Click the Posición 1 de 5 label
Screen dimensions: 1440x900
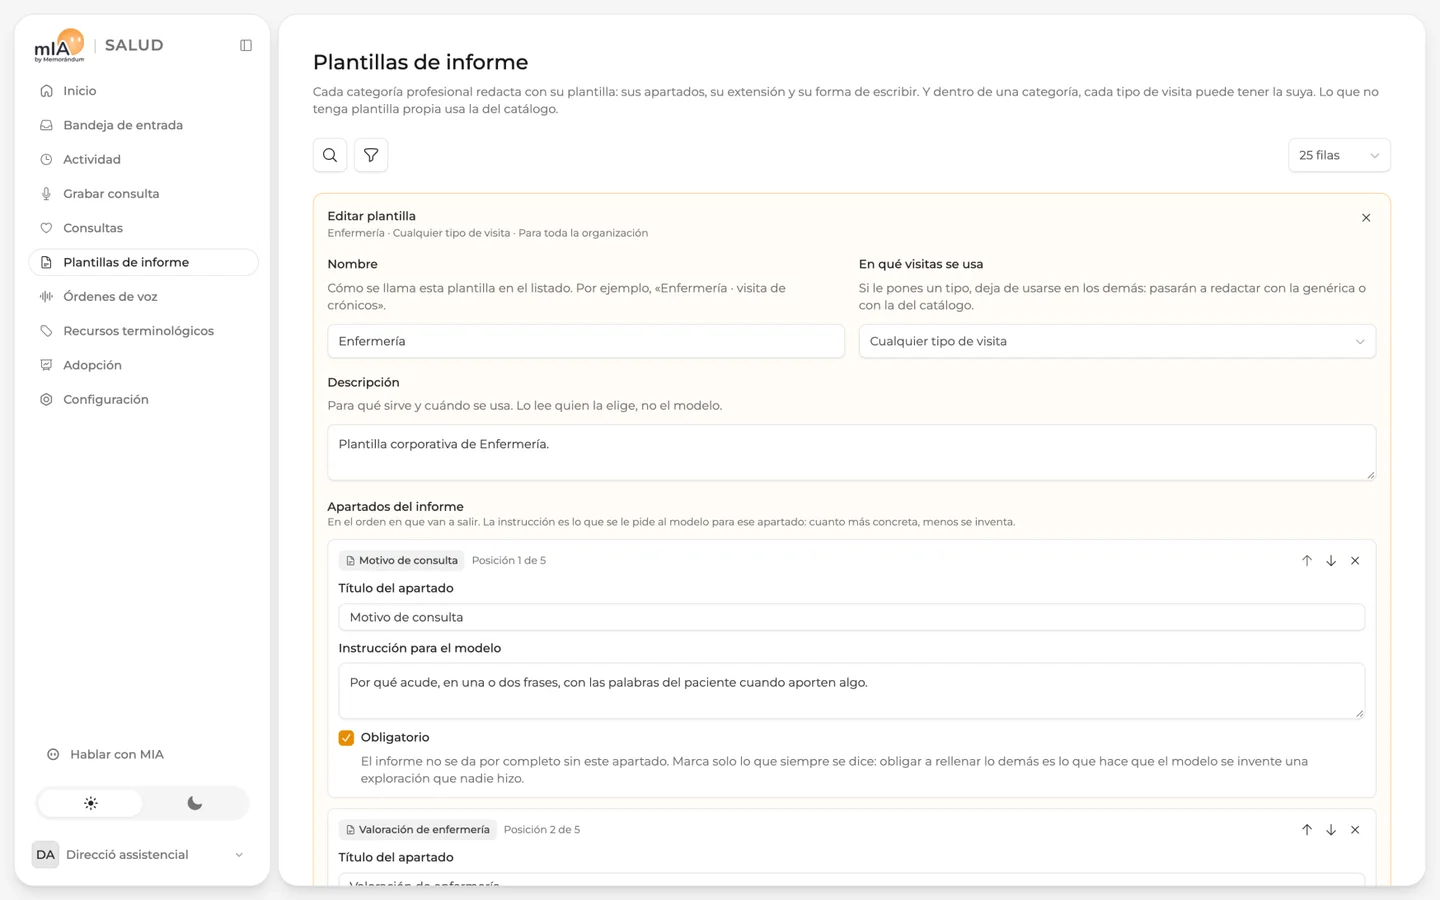tap(509, 561)
